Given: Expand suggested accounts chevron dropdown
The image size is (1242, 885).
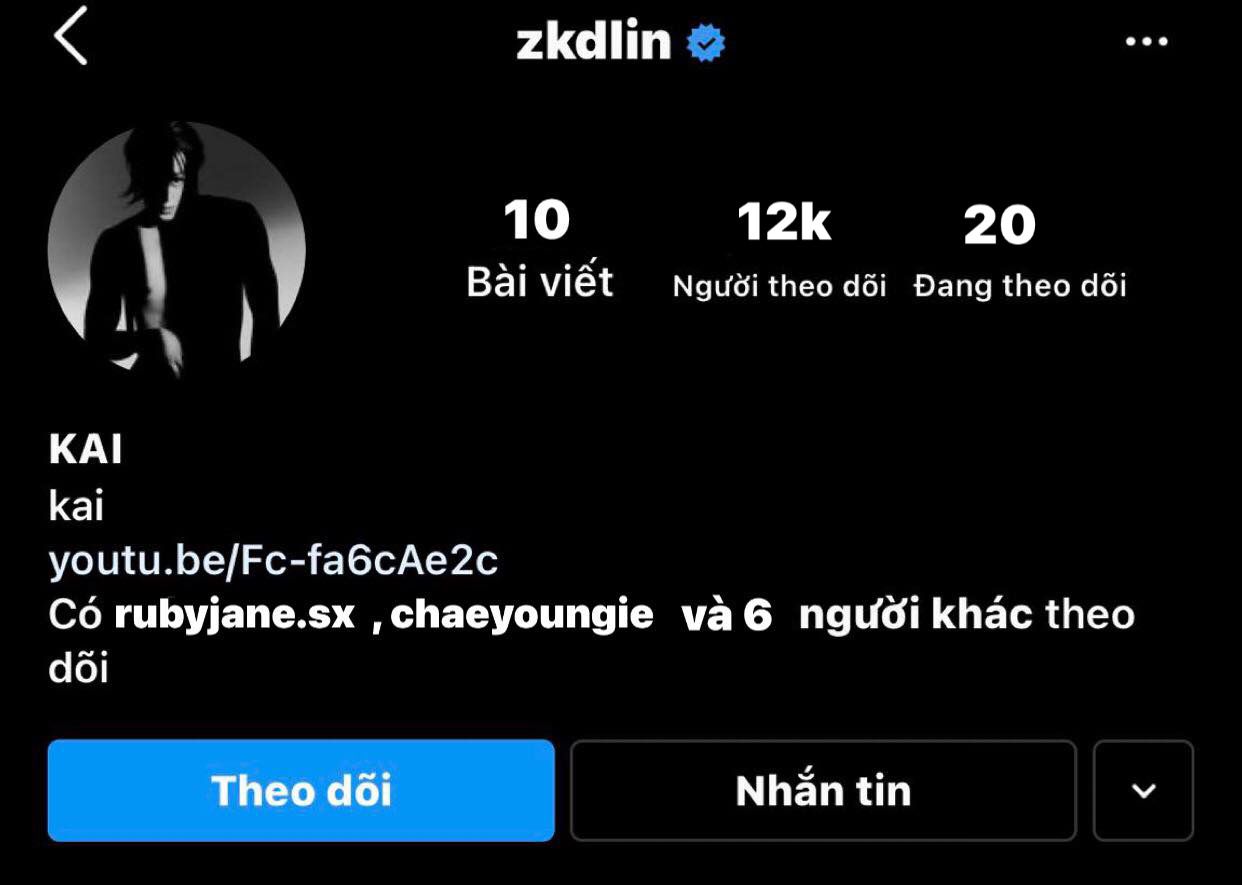Looking at the screenshot, I should point(1144,791).
